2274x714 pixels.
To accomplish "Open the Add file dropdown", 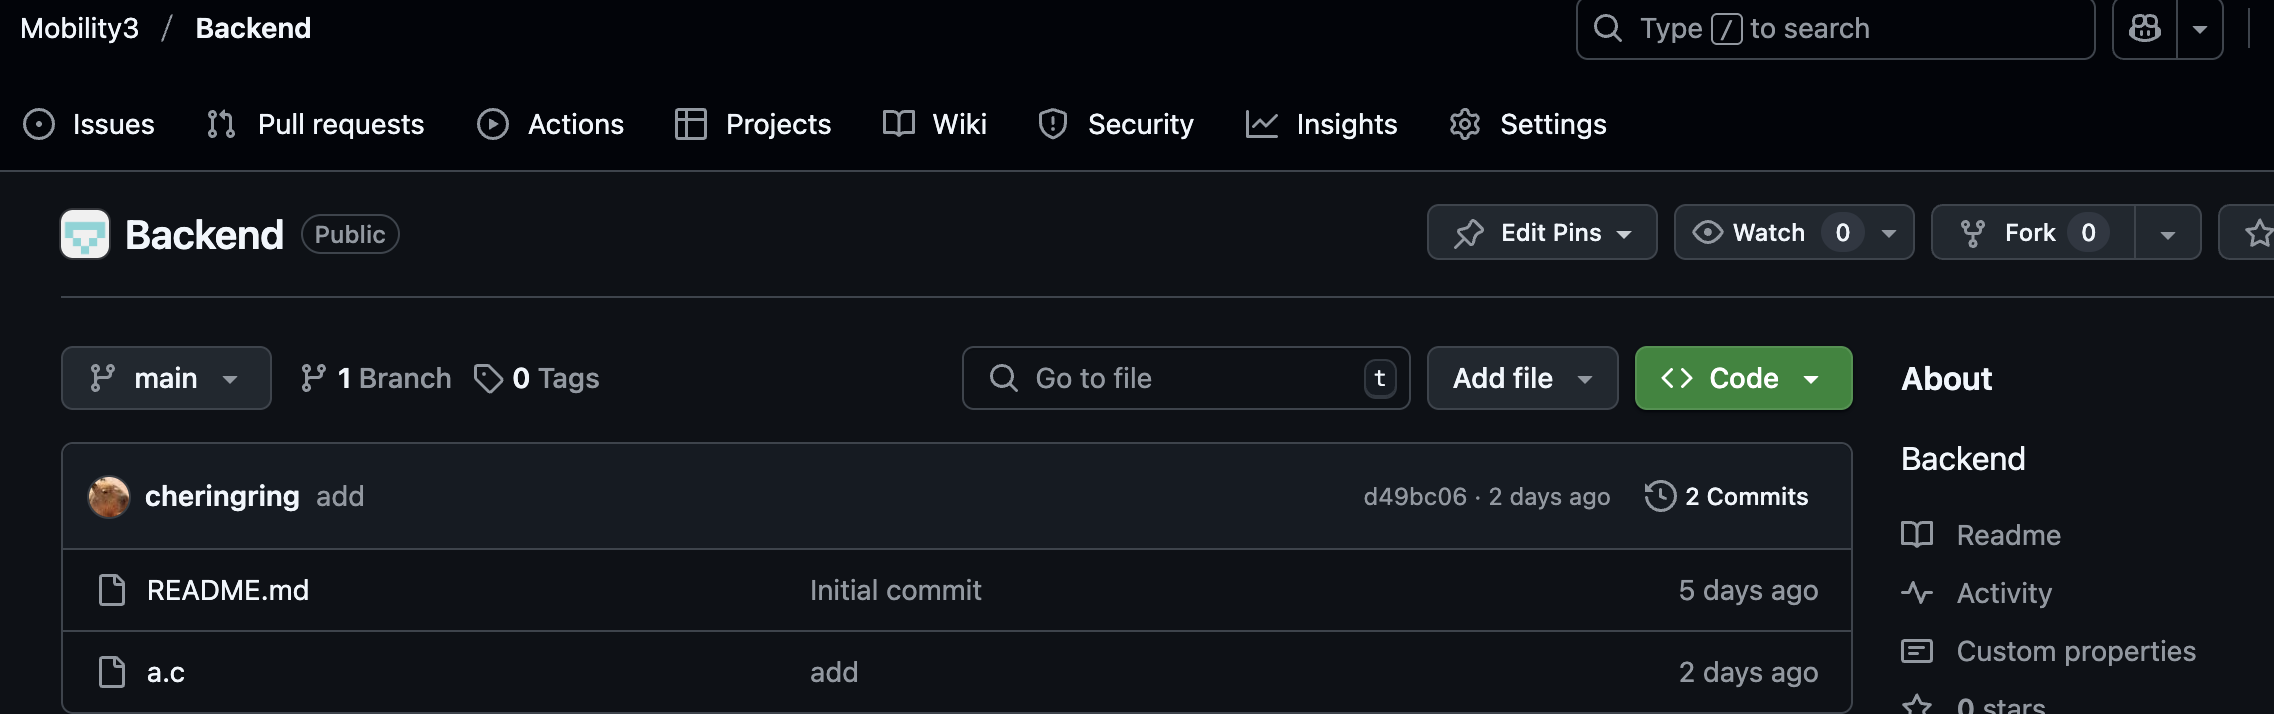I will (x=1522, y=378).
